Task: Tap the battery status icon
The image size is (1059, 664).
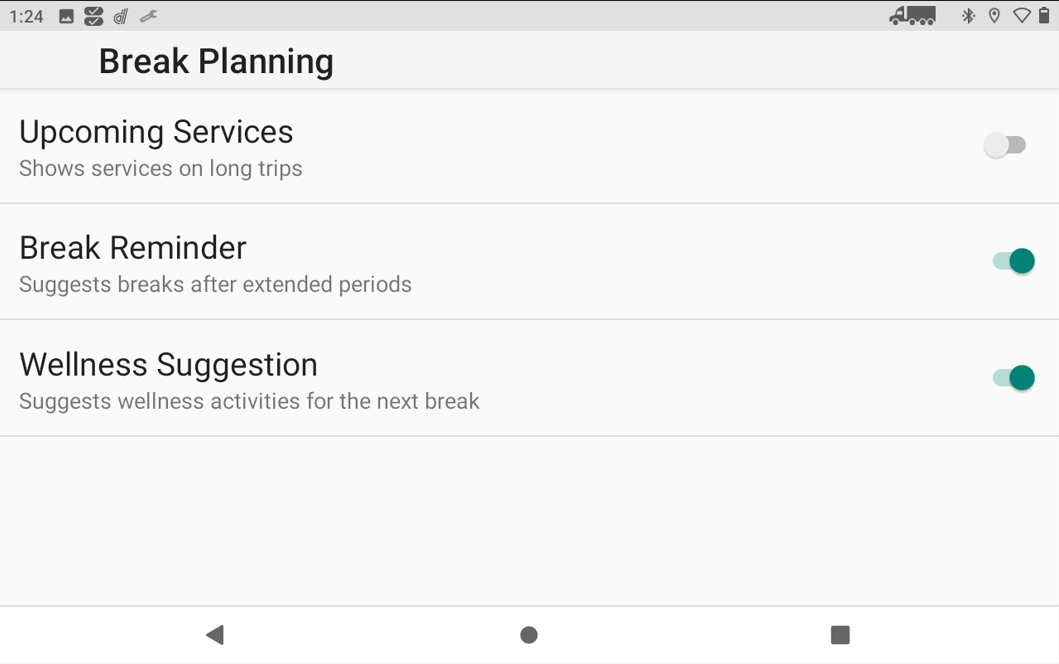Action: tap(1044, 16)
